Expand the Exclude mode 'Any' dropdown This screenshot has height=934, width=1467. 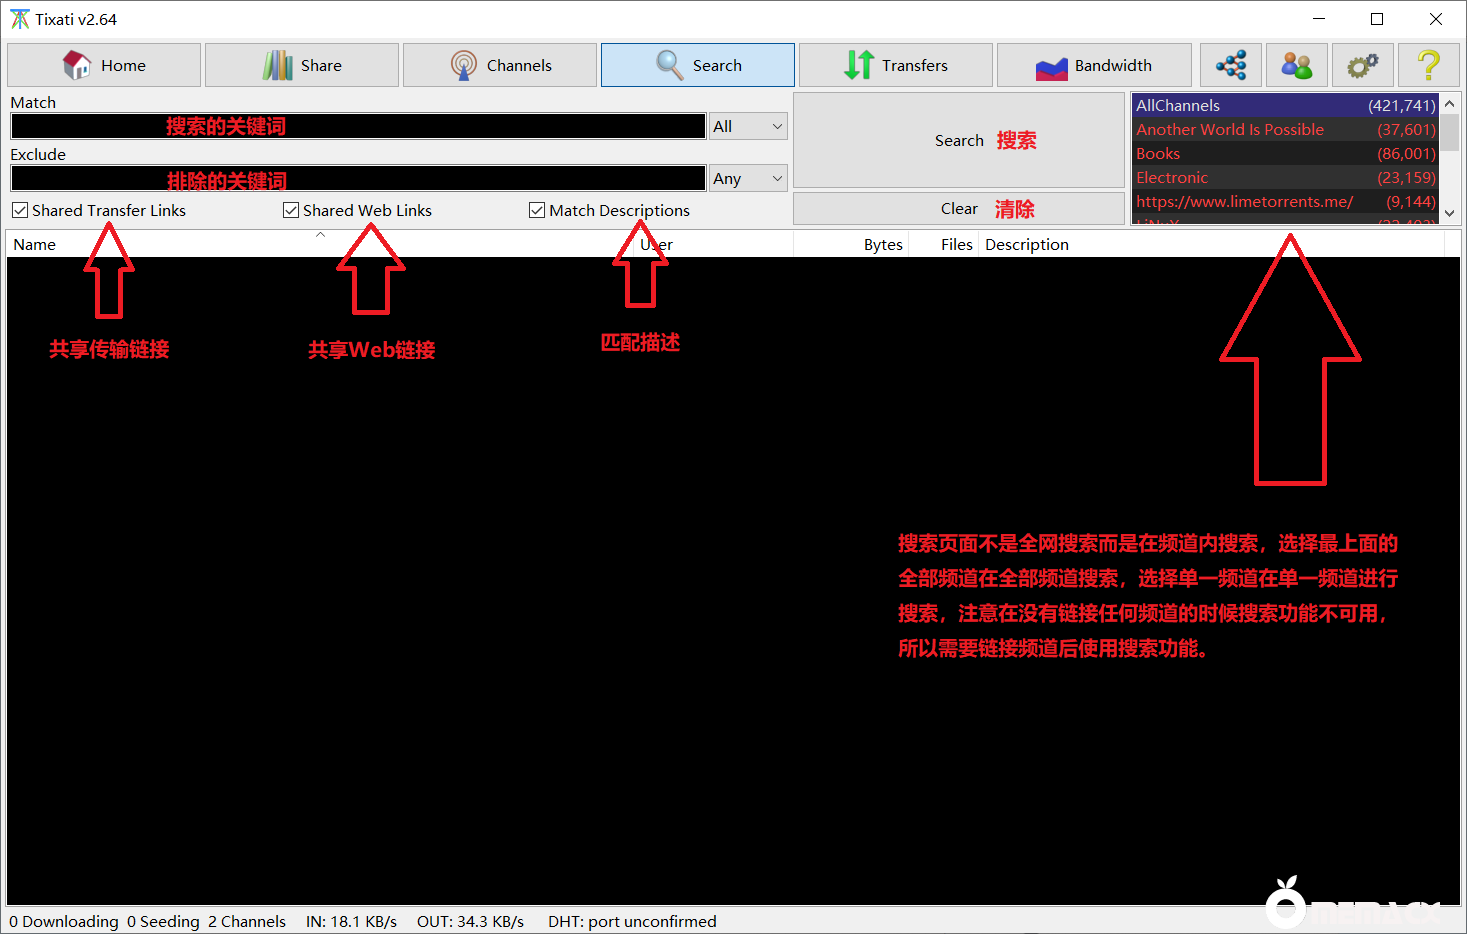pos(748,178)
